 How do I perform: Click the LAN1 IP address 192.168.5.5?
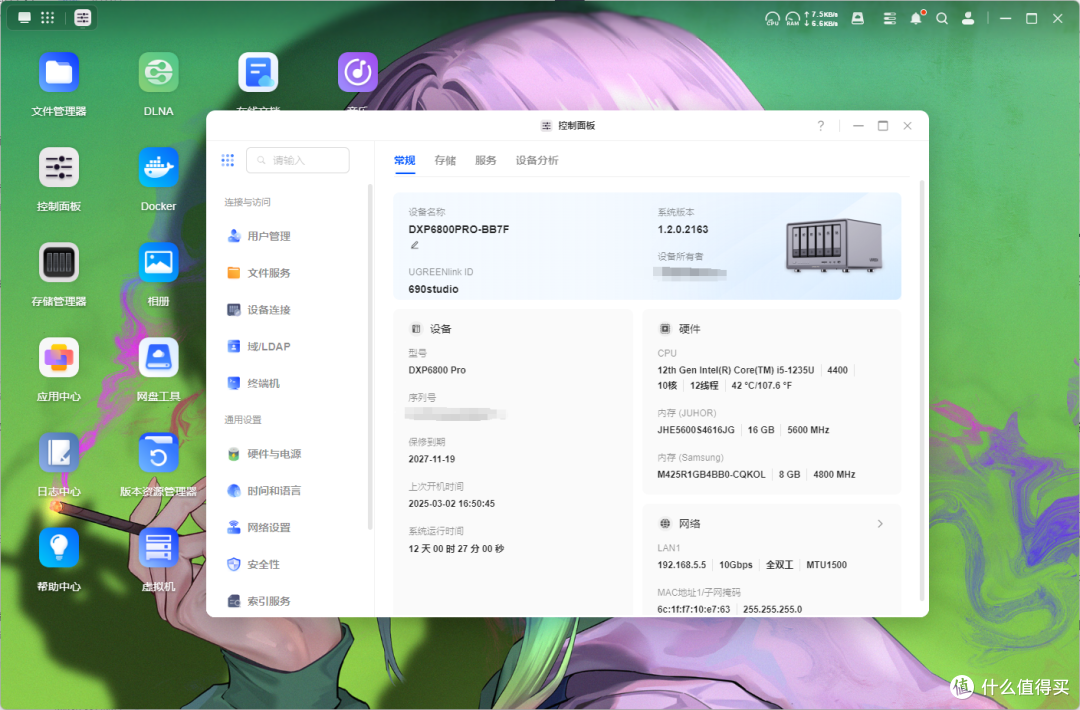tap(682, 565)
